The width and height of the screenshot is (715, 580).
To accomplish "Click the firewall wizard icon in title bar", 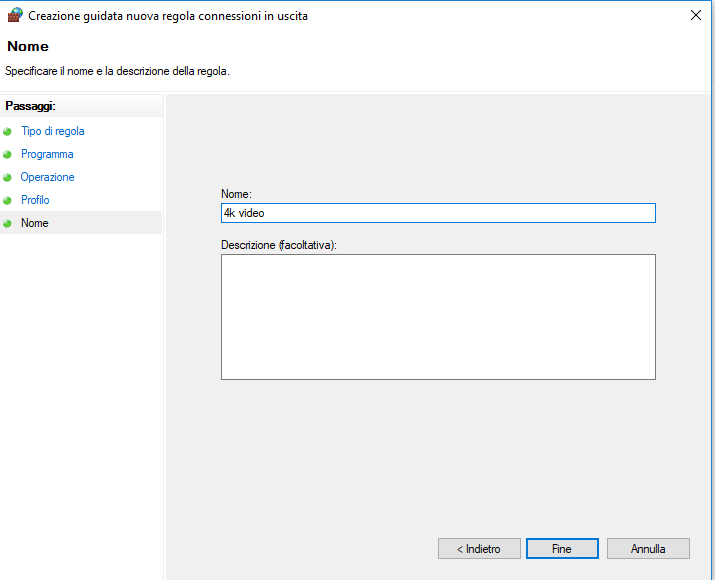I will [x=14, y=15].
